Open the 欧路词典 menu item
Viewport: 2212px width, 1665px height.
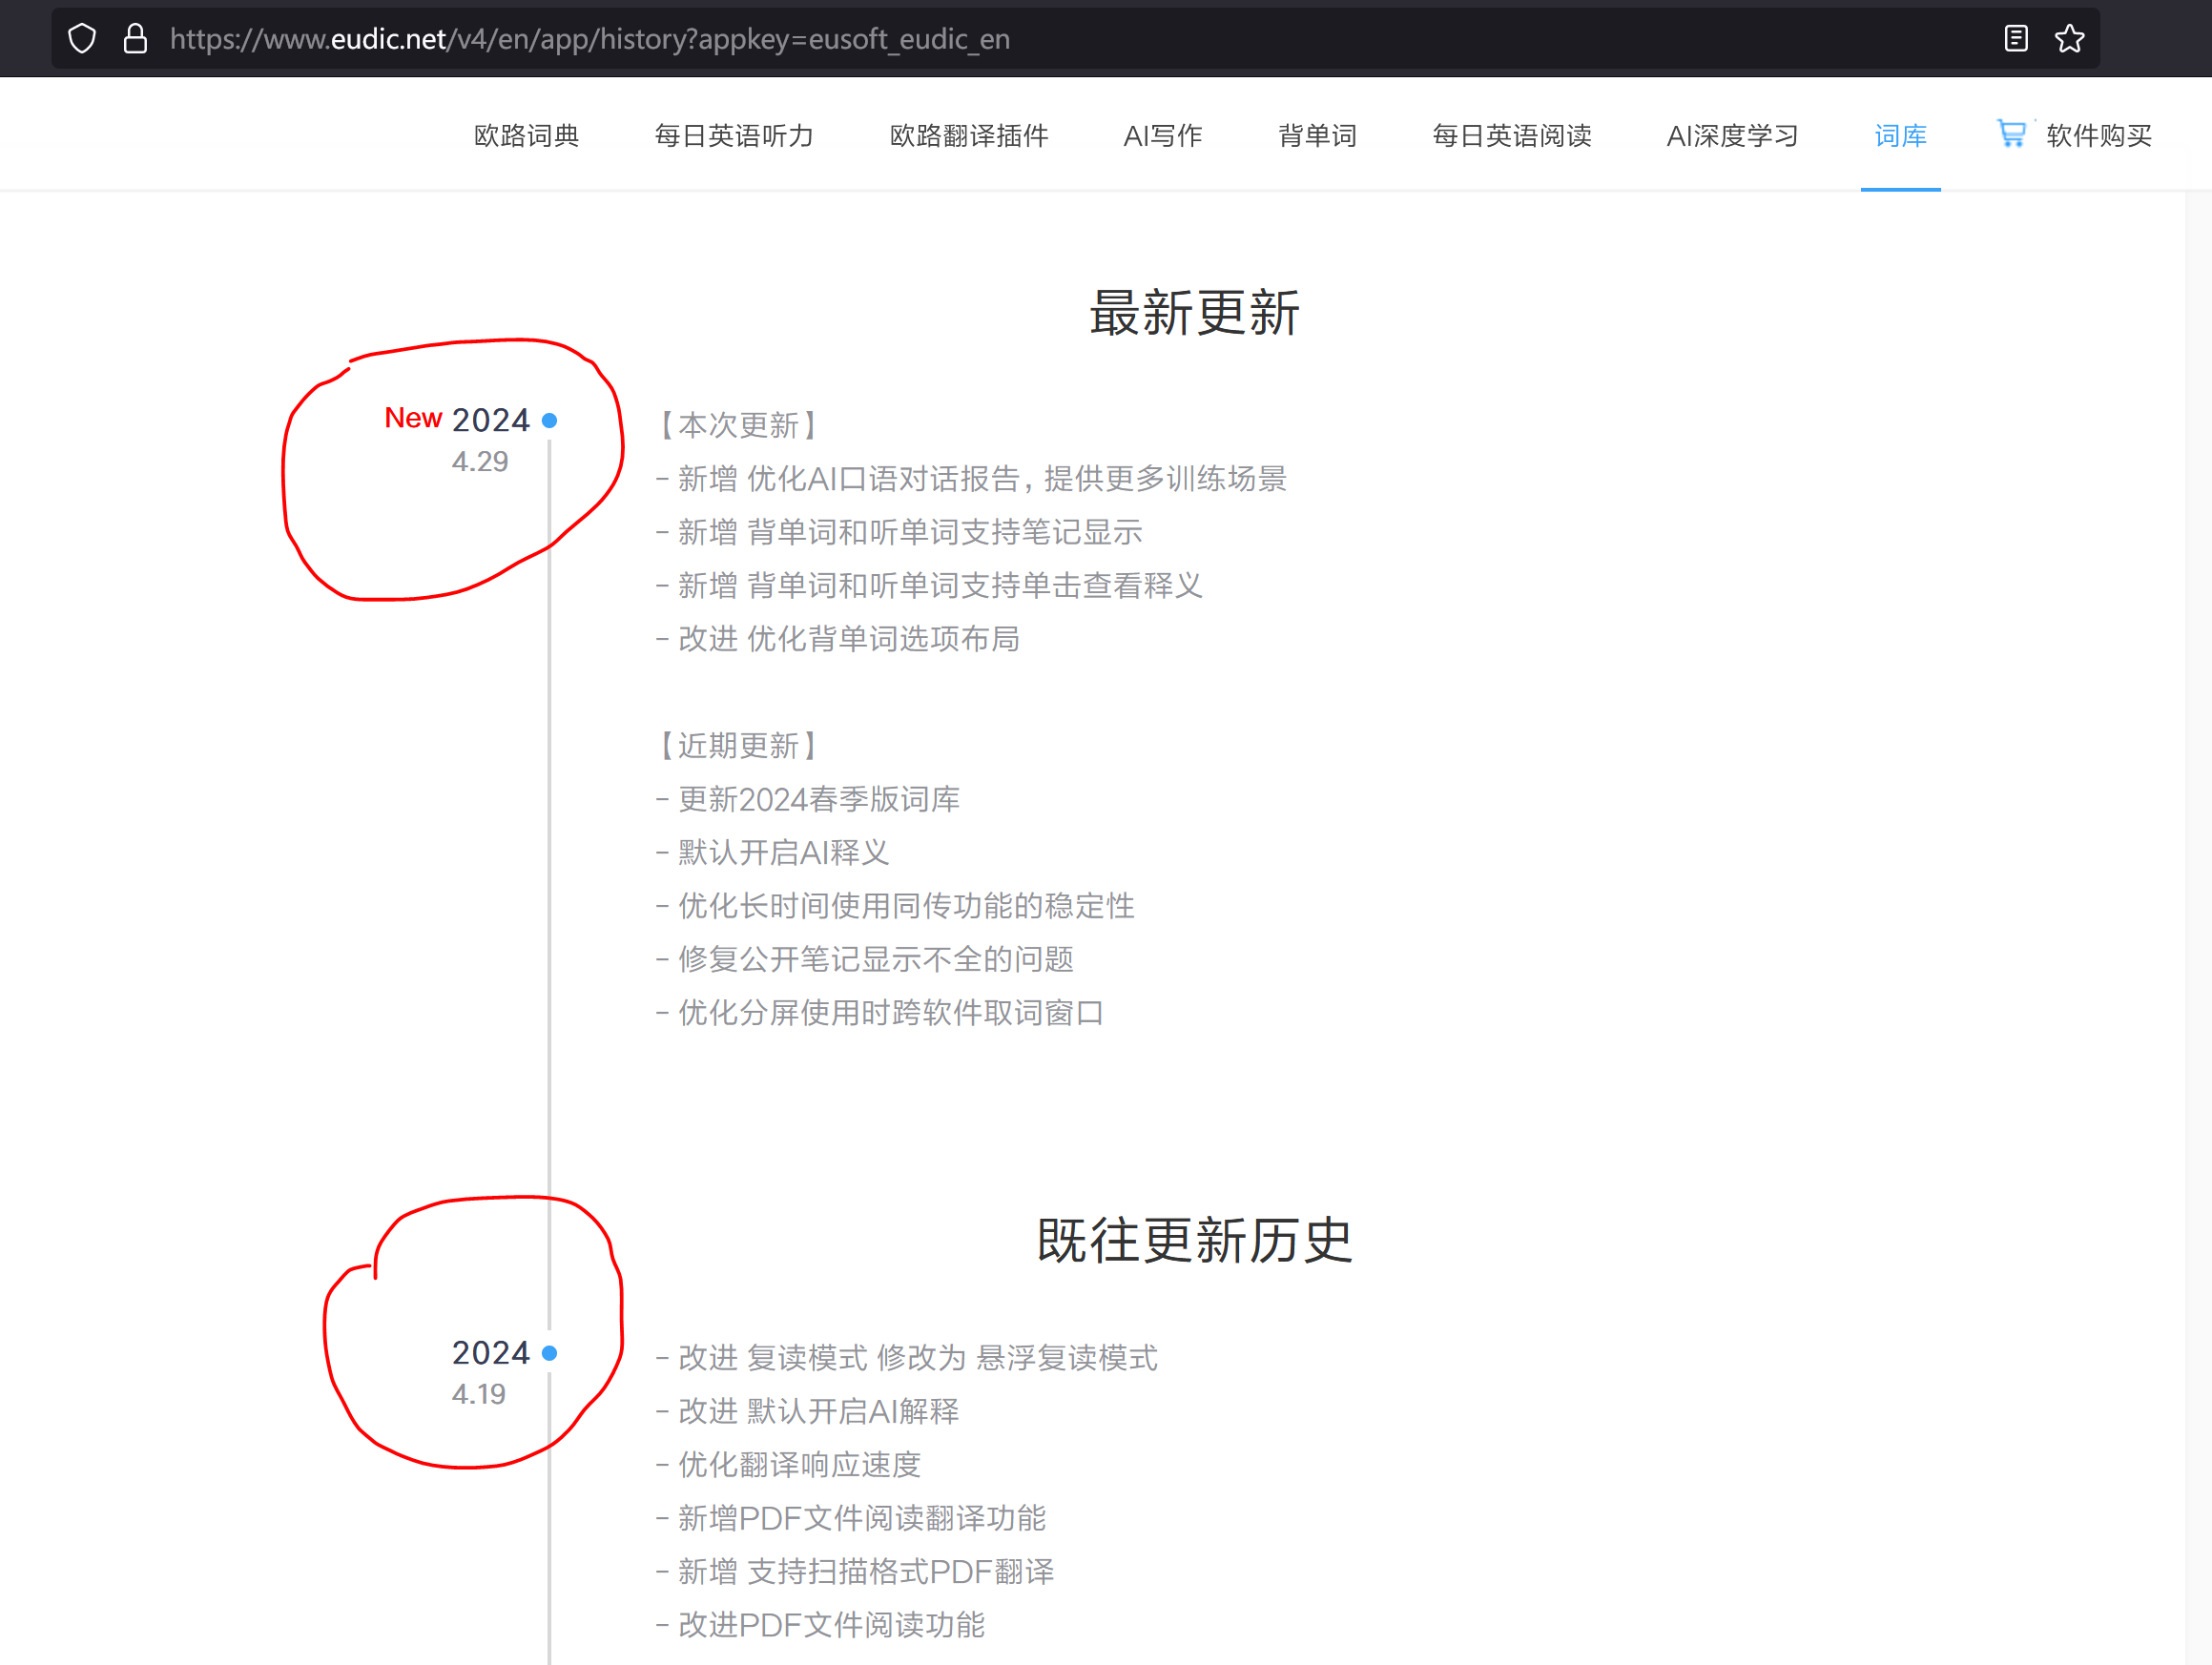[x=526, y=135]
